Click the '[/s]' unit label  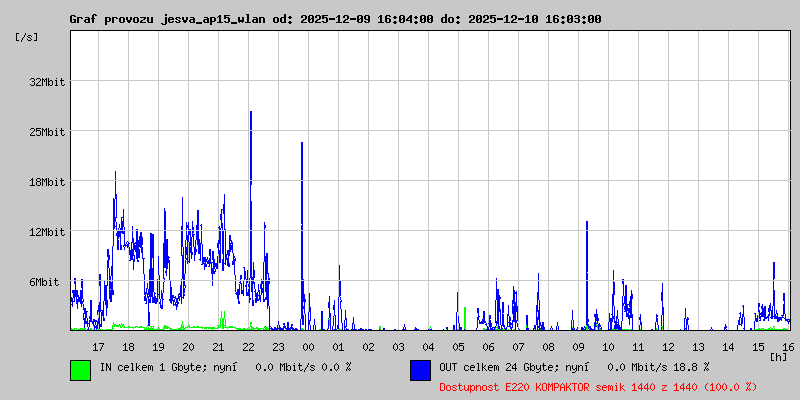(x=27, y=37)
